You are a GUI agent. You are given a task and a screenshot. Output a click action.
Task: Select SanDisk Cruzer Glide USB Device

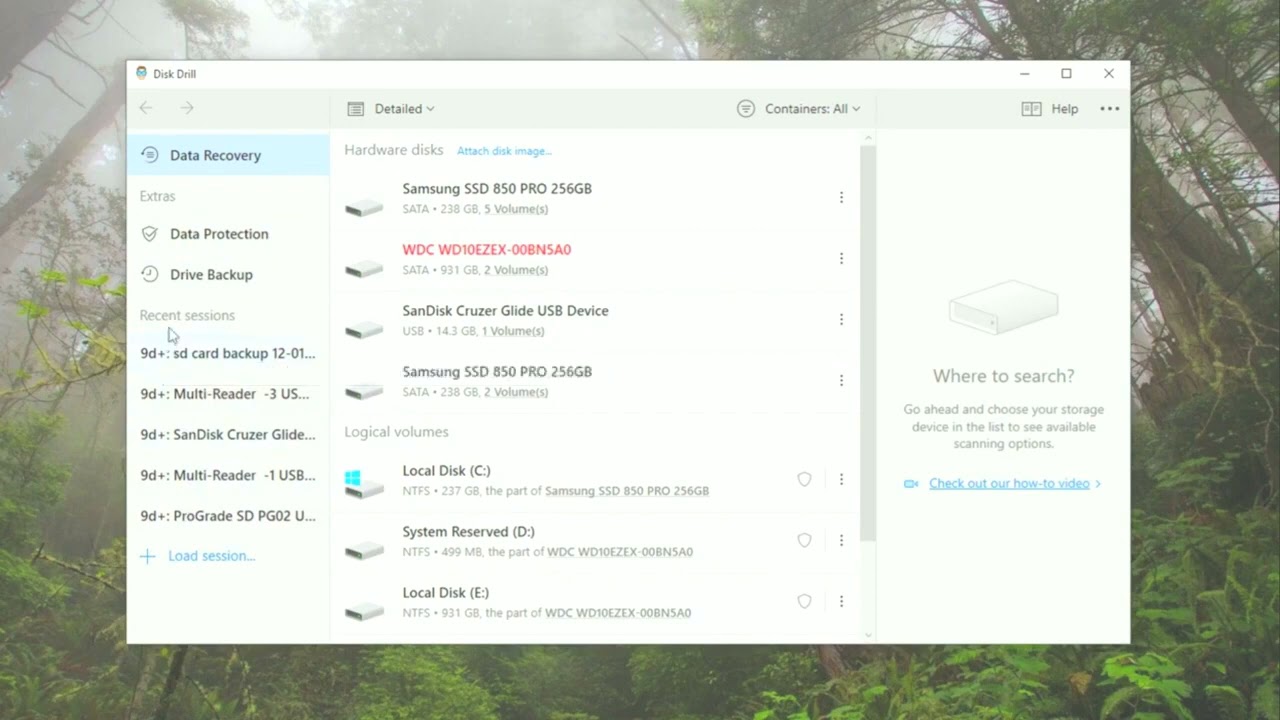[594, 320]
